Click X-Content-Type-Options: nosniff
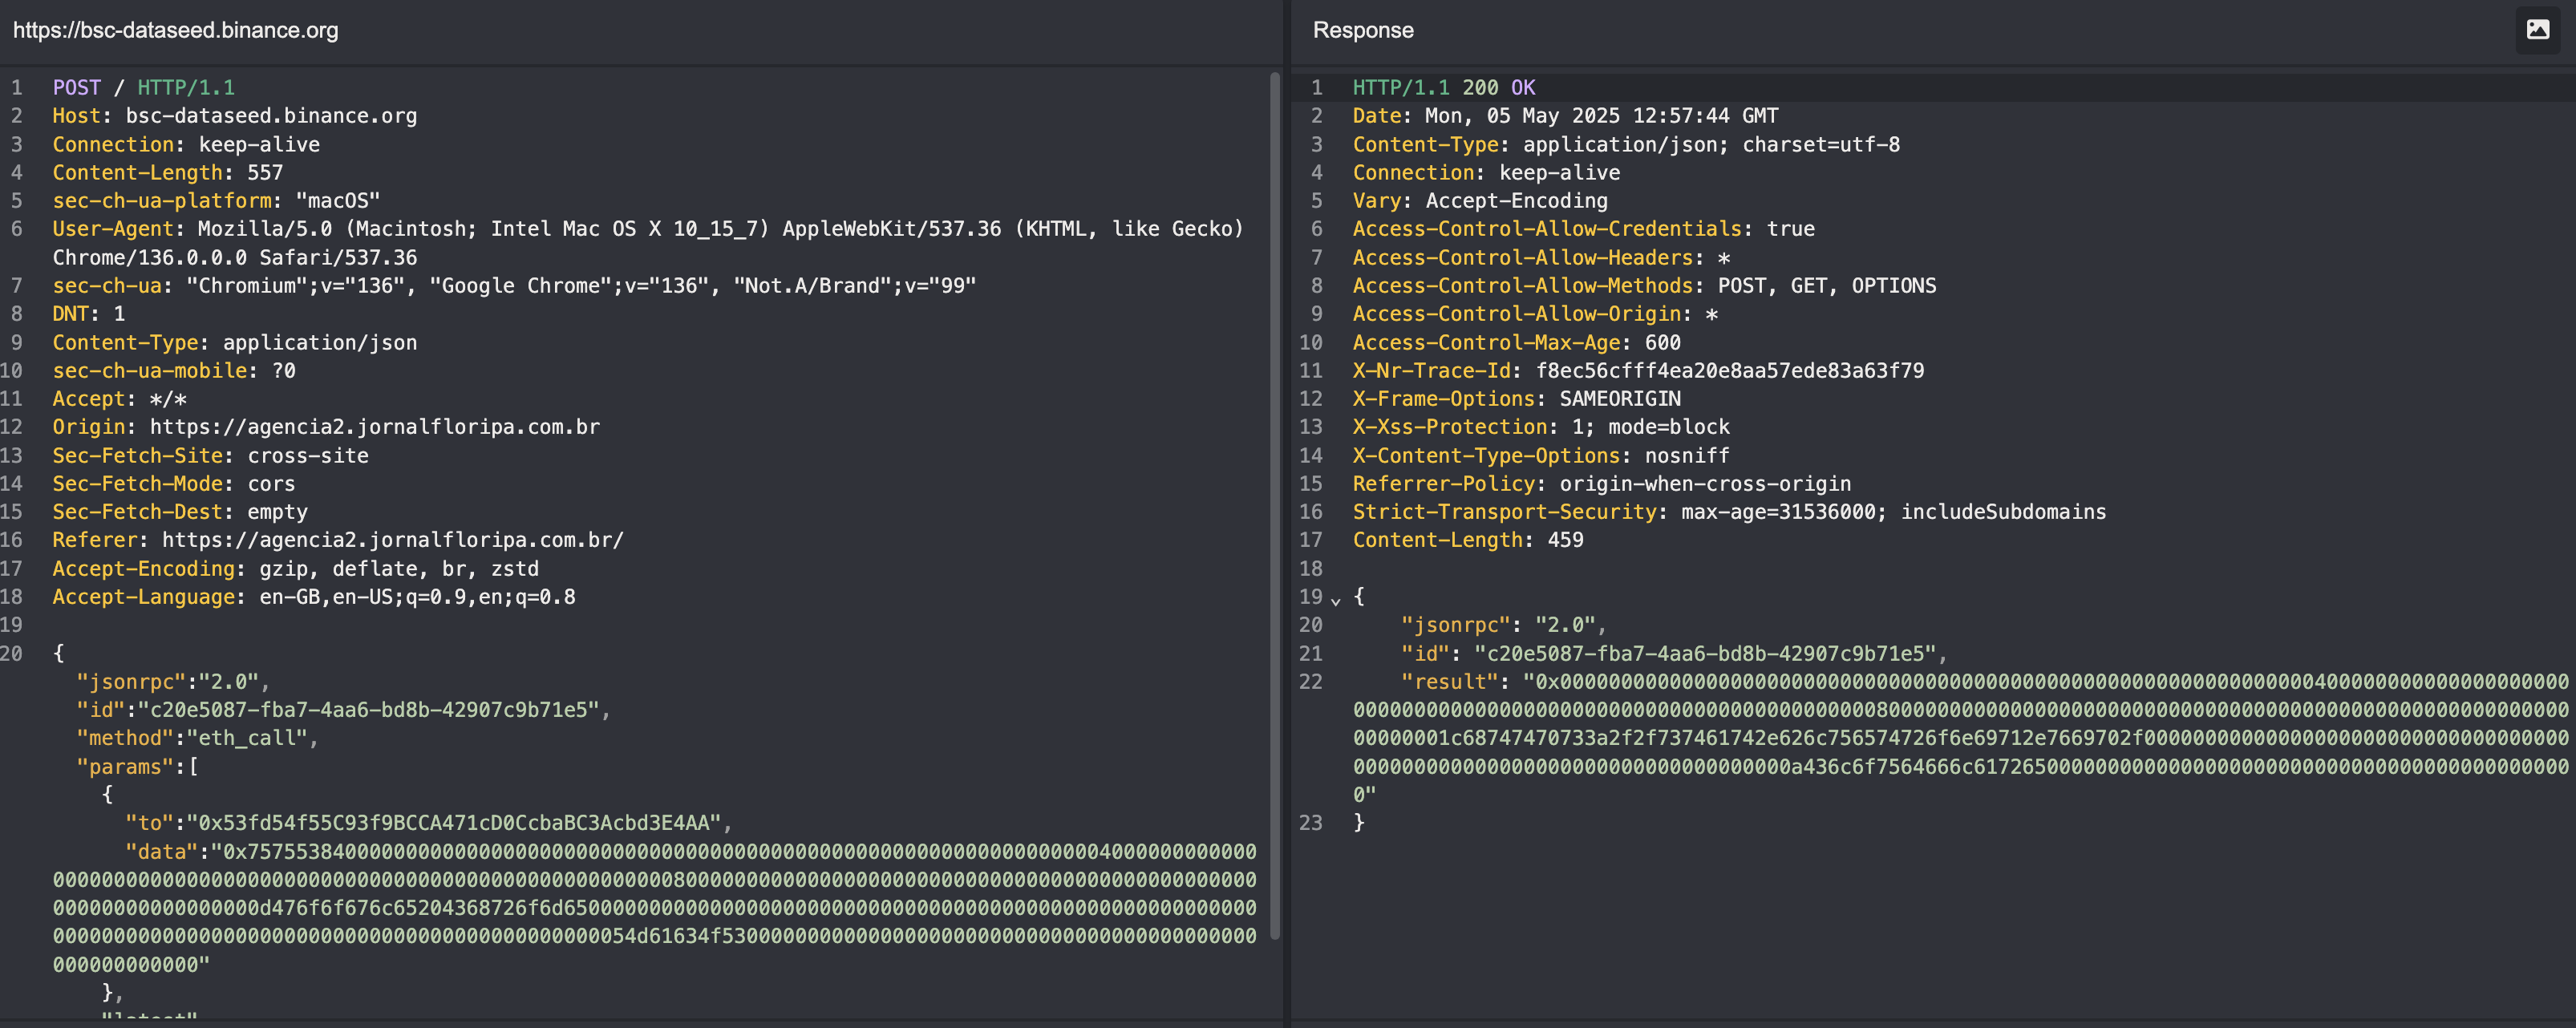Screen dimensions: 2576x1028 tap(1541, 455)
